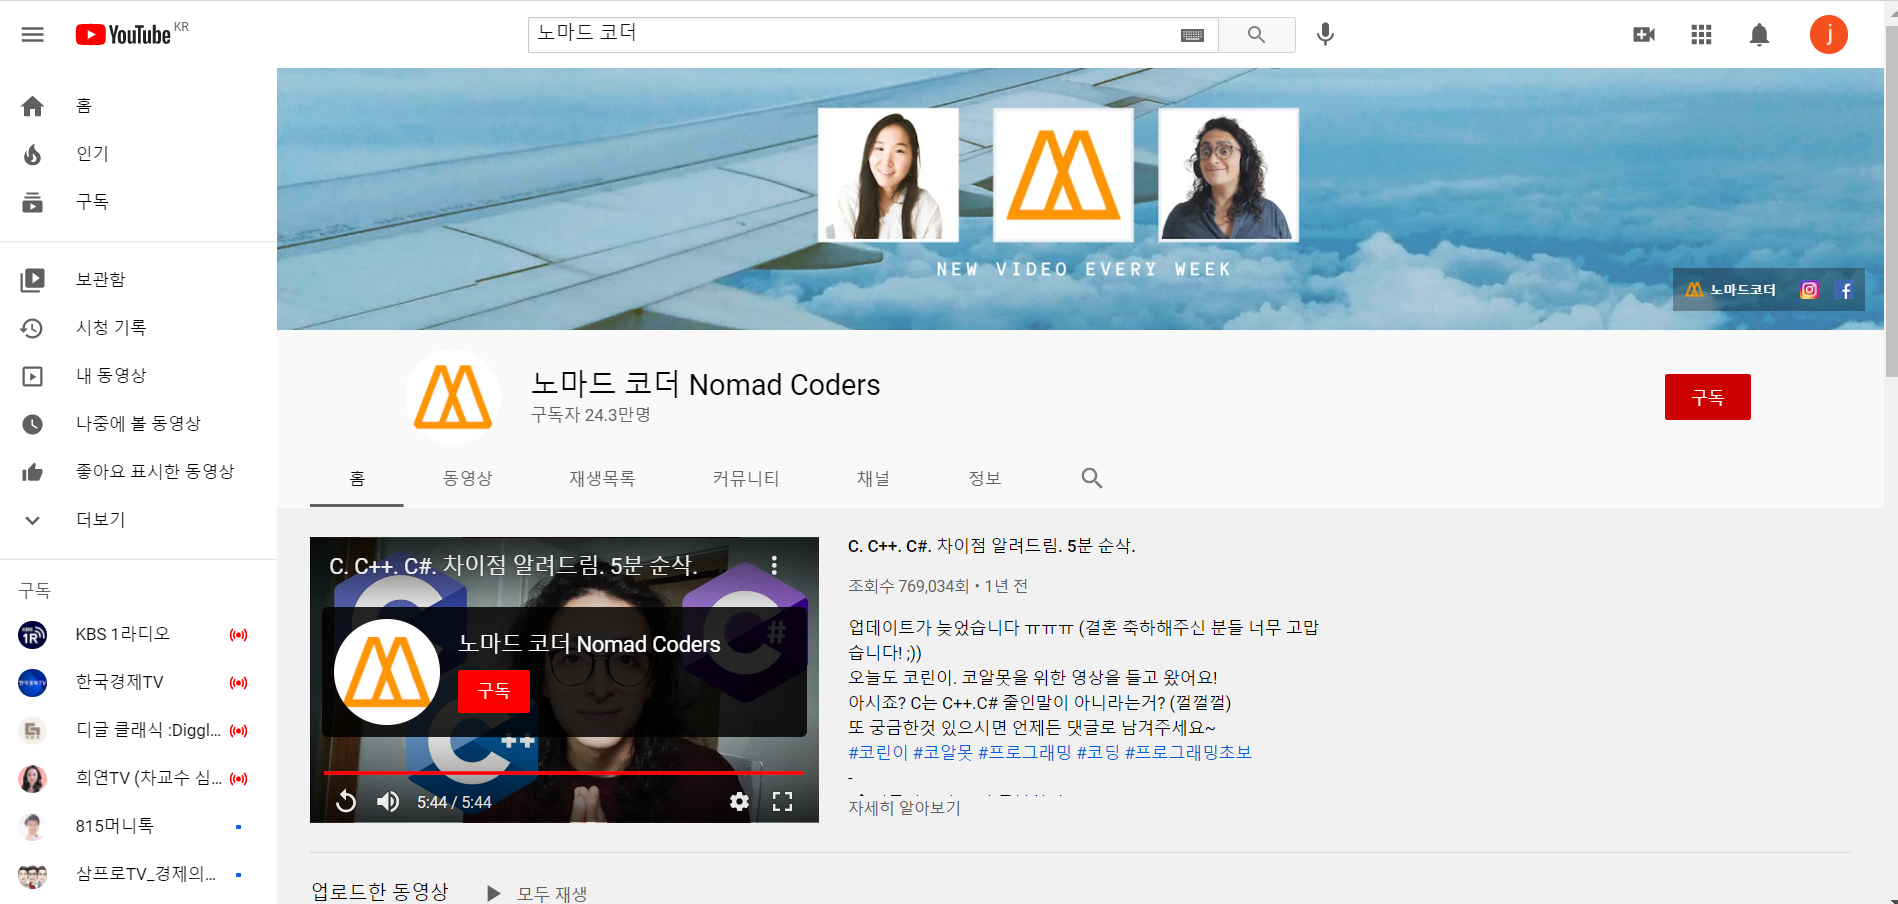Open 보관함 library

point(138,280)
